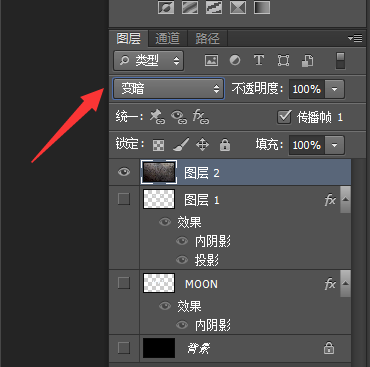The height and width of the screenshot is (367, 370).
Task: Select the fifth gradient style icon
Action: (262, 7)
